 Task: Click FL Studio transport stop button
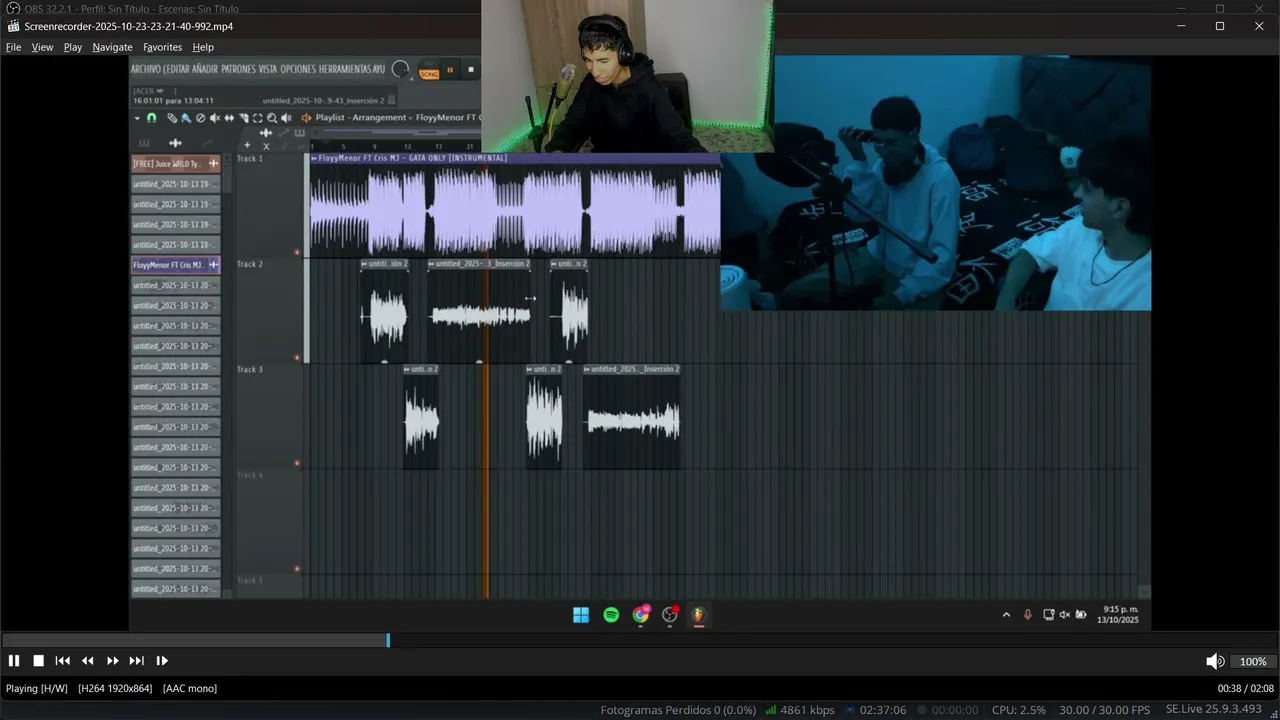pyautogui.click(x=471, y=70)
